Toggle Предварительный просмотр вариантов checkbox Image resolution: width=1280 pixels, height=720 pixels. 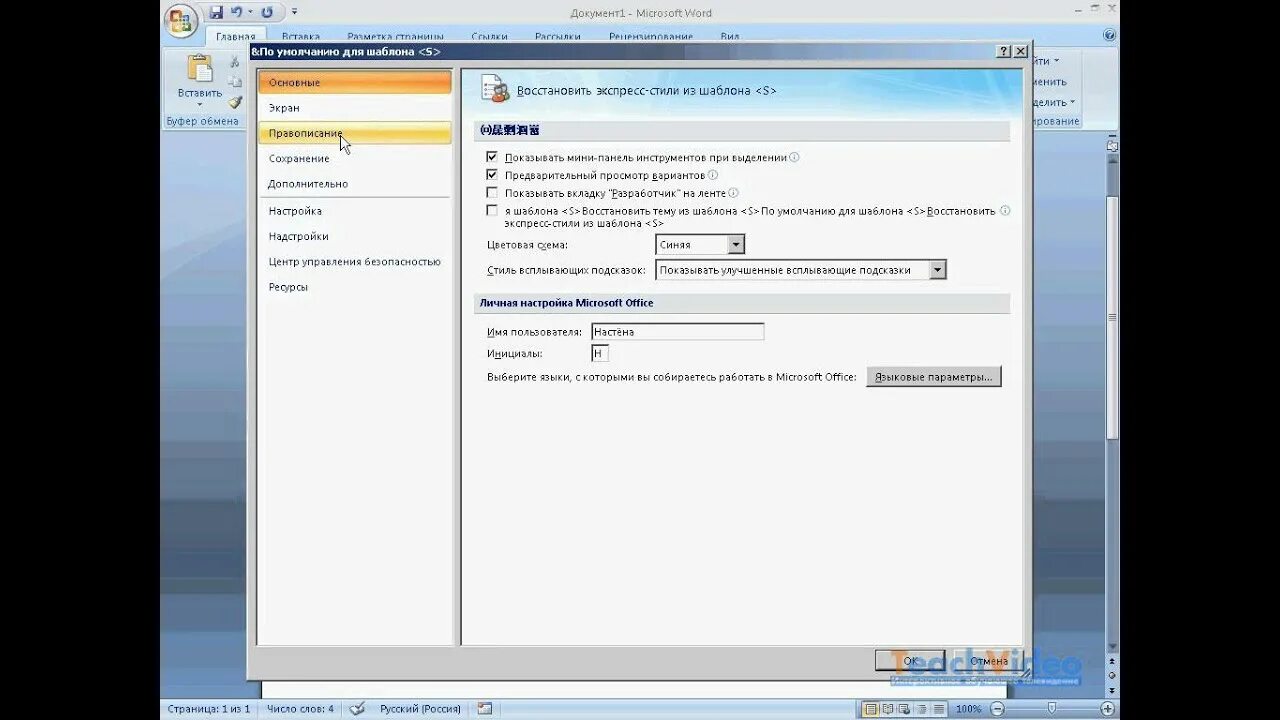coord(491,175)
